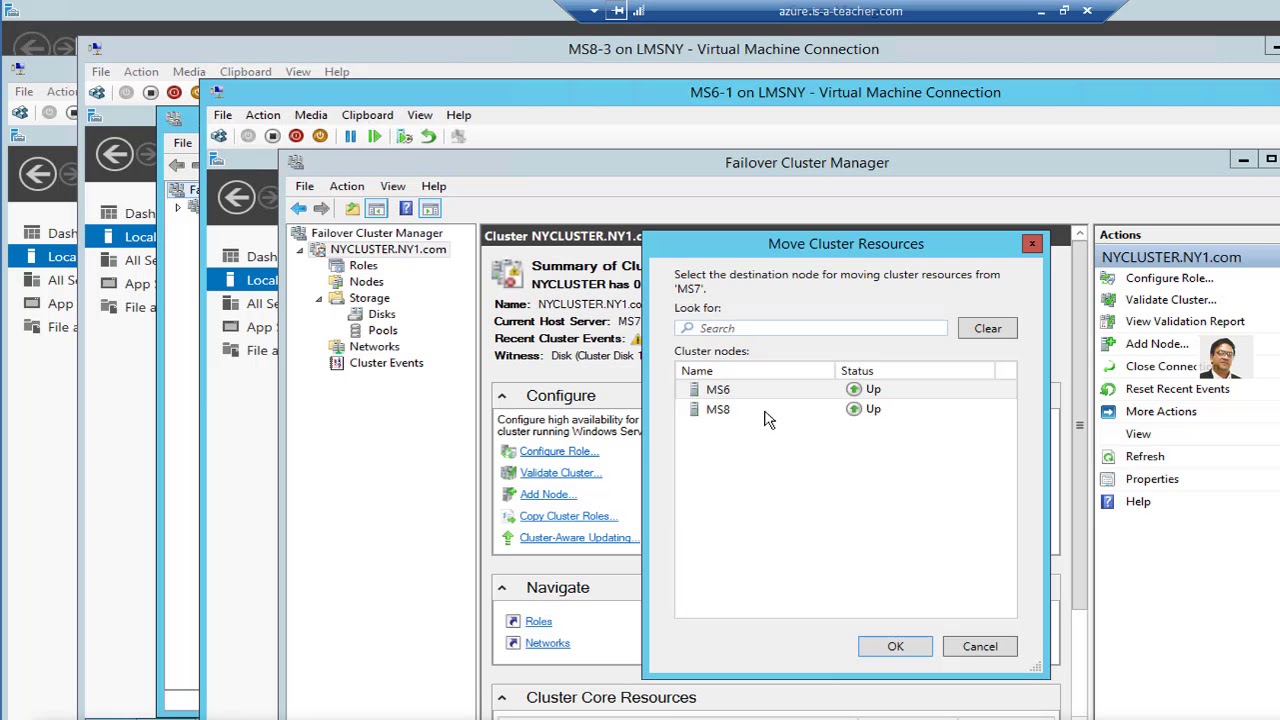Click the Status column header in Cluster nodes
The height and width of the screenshot is (720, 1280).
(x=915, y=371)
